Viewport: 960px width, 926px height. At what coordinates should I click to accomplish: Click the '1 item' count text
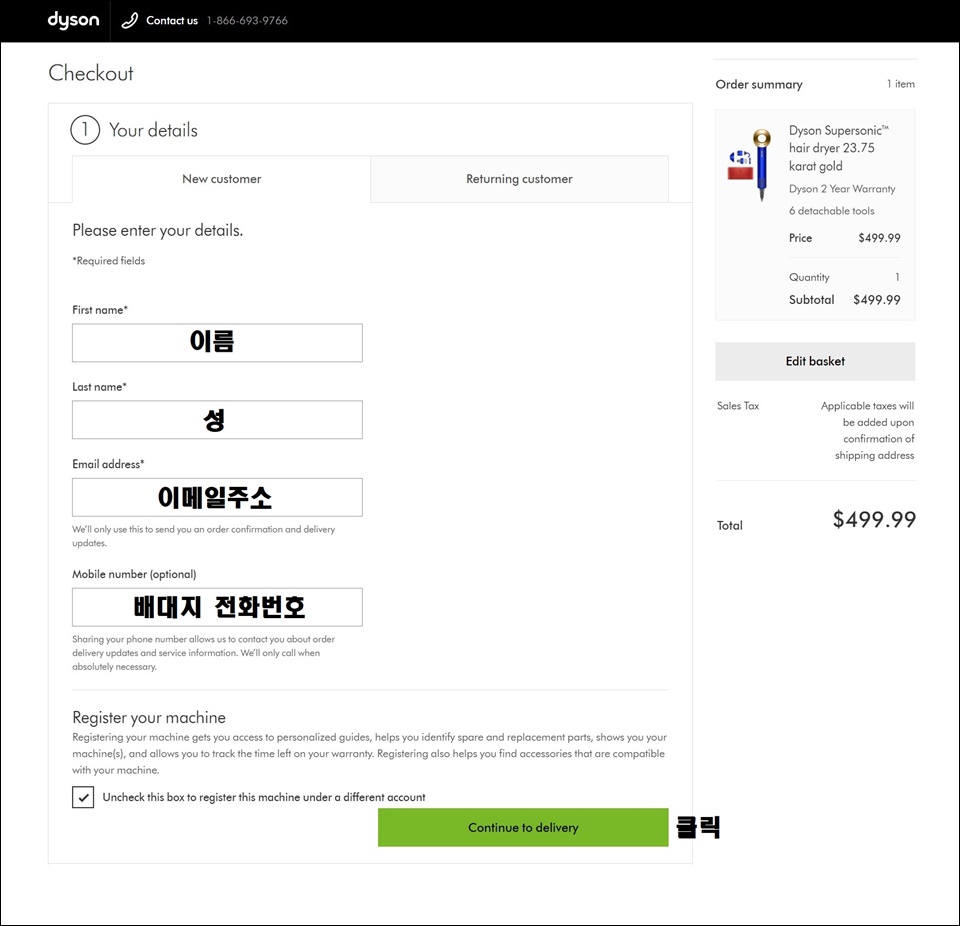pos(901,84)
